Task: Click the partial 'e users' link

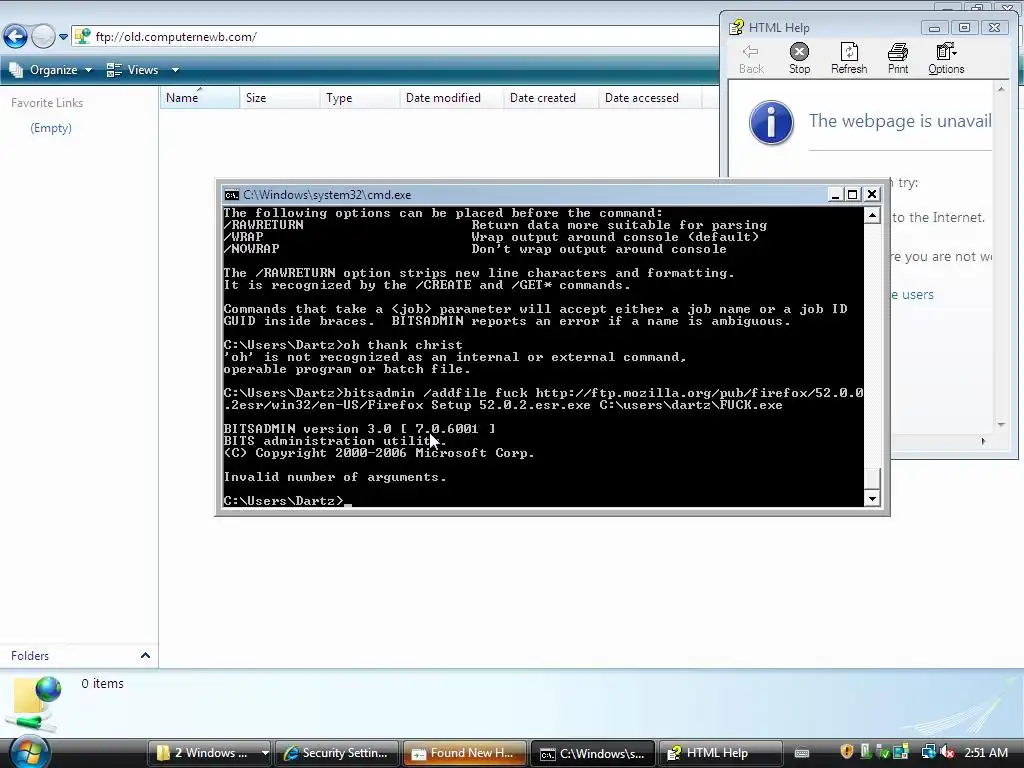Action: (x=913, y=295)
